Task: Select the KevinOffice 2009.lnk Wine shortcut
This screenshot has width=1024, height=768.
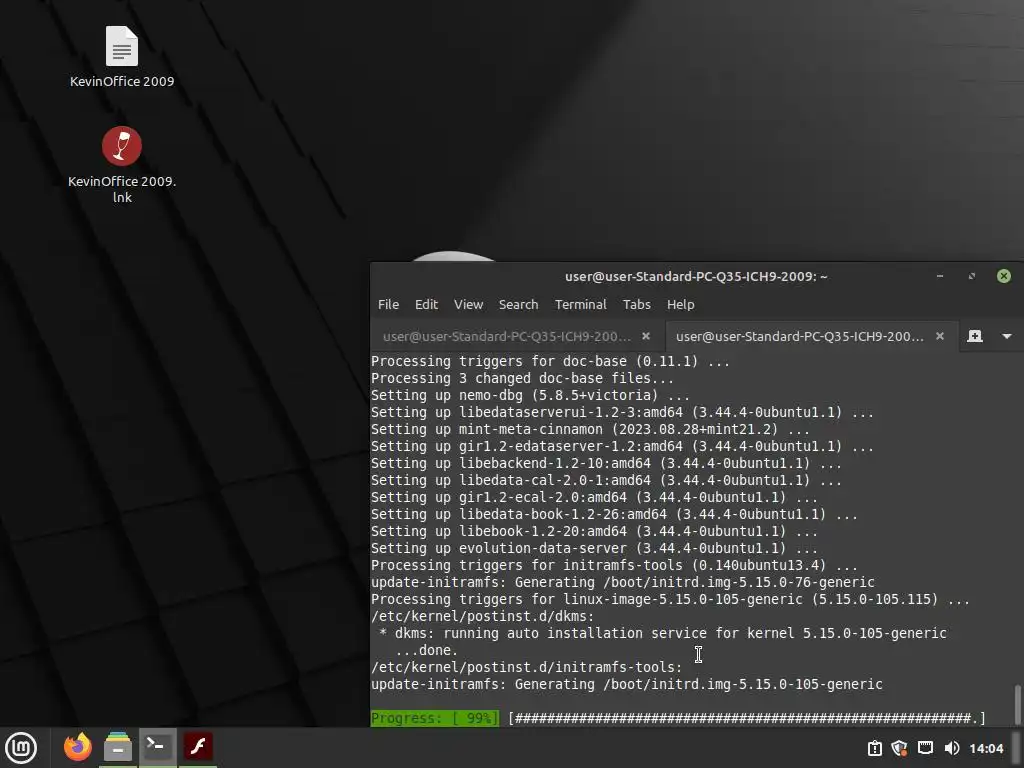Action: 121,146
